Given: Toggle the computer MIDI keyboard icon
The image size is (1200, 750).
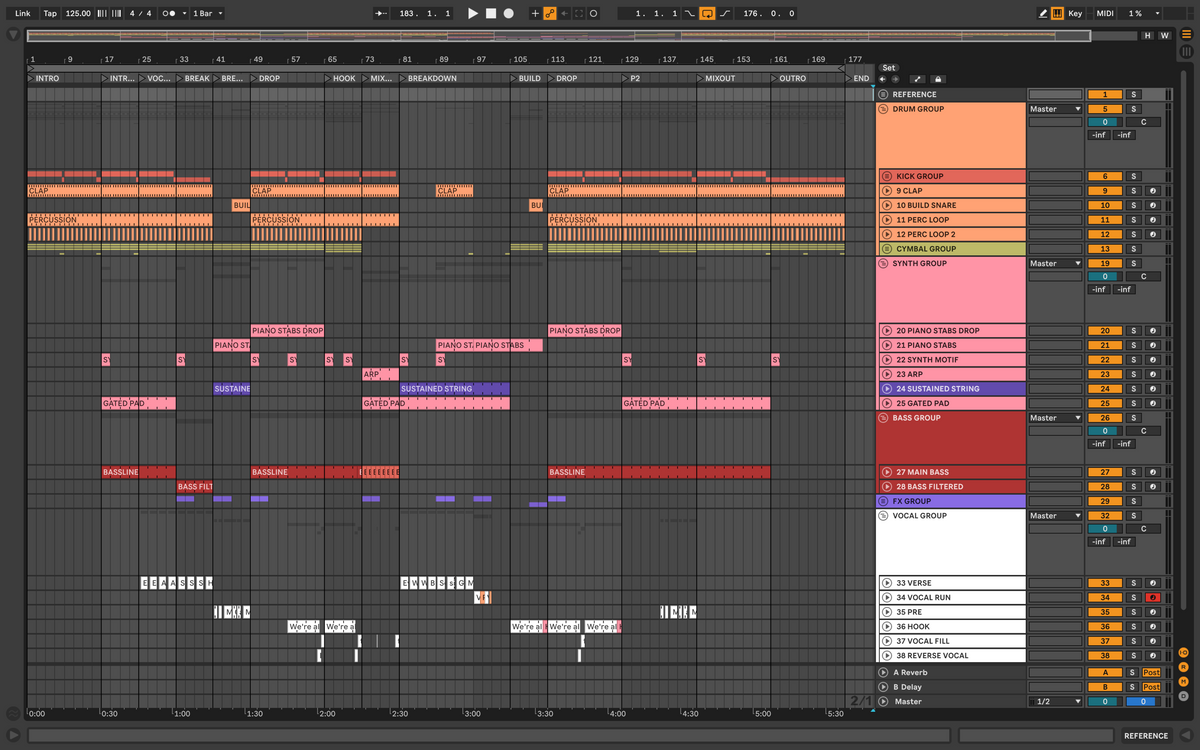Looking at the screenshot, I should coord(1058,14).
